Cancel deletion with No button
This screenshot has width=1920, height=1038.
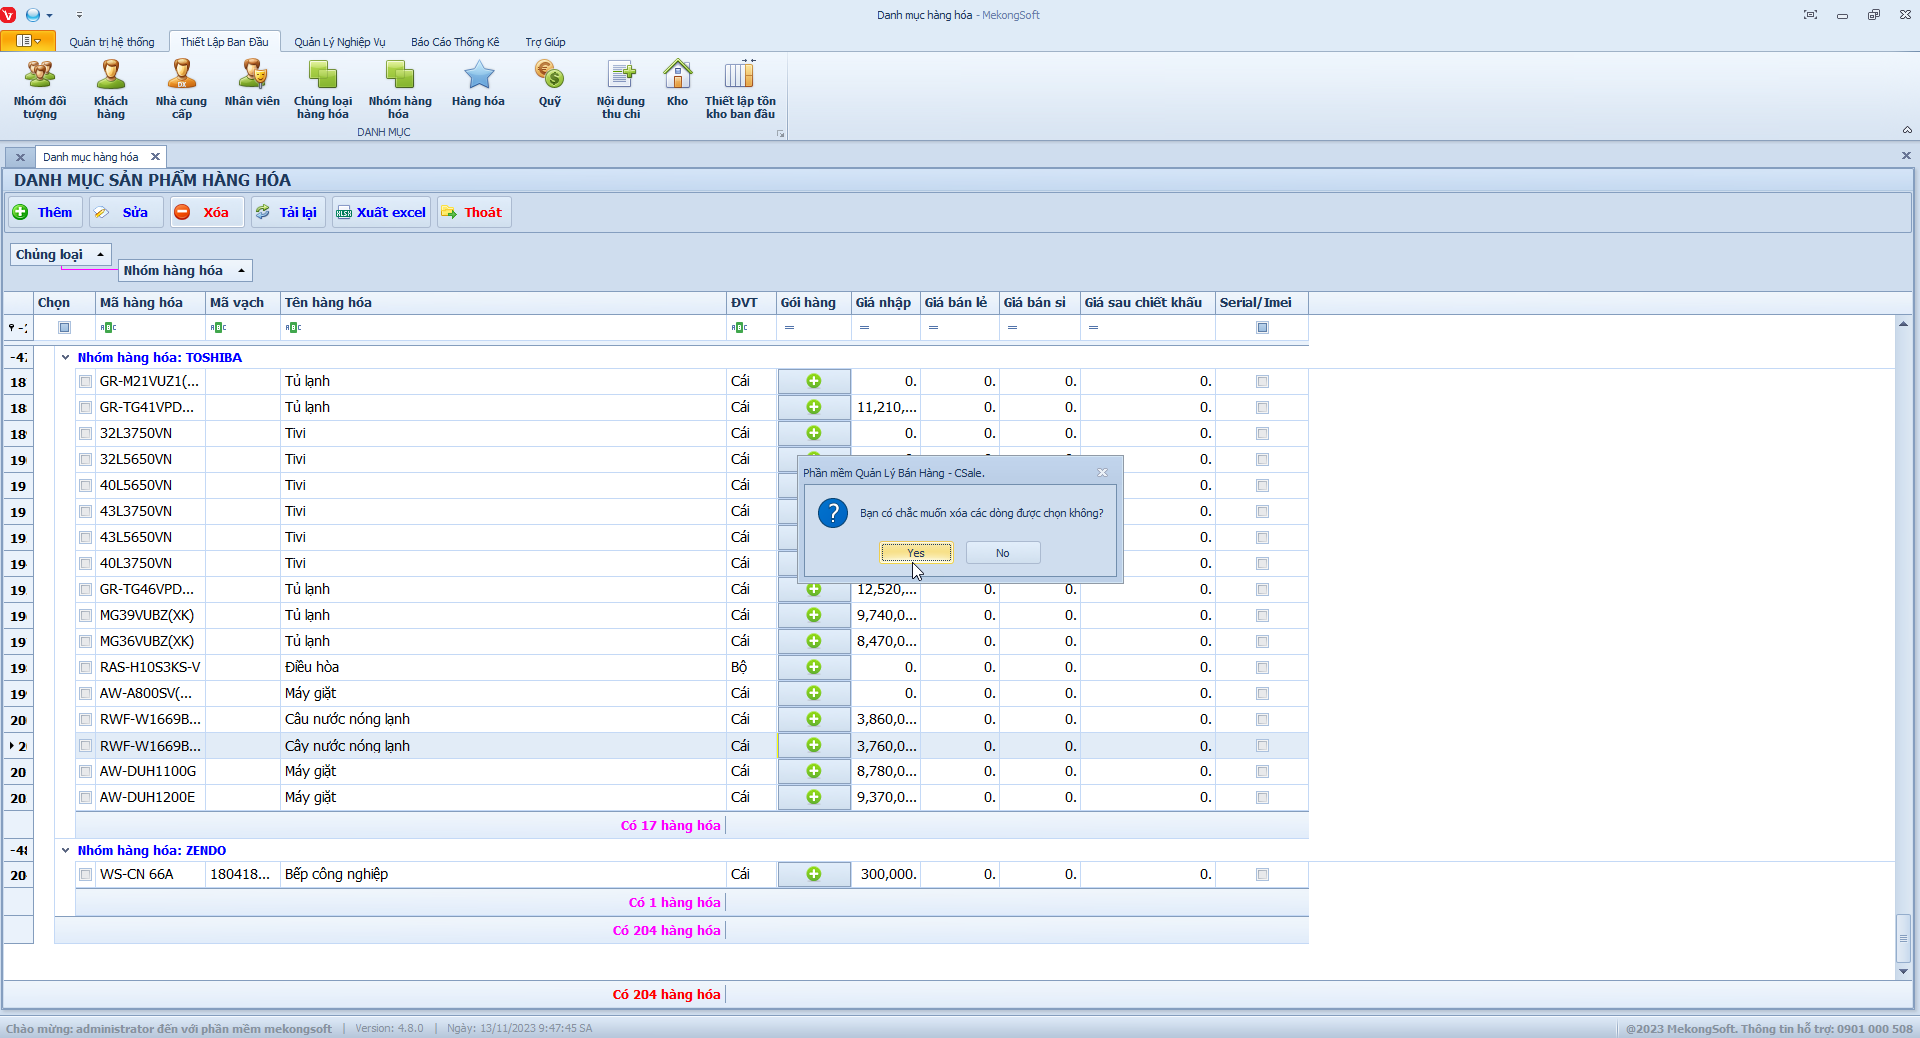point(1002,553)
